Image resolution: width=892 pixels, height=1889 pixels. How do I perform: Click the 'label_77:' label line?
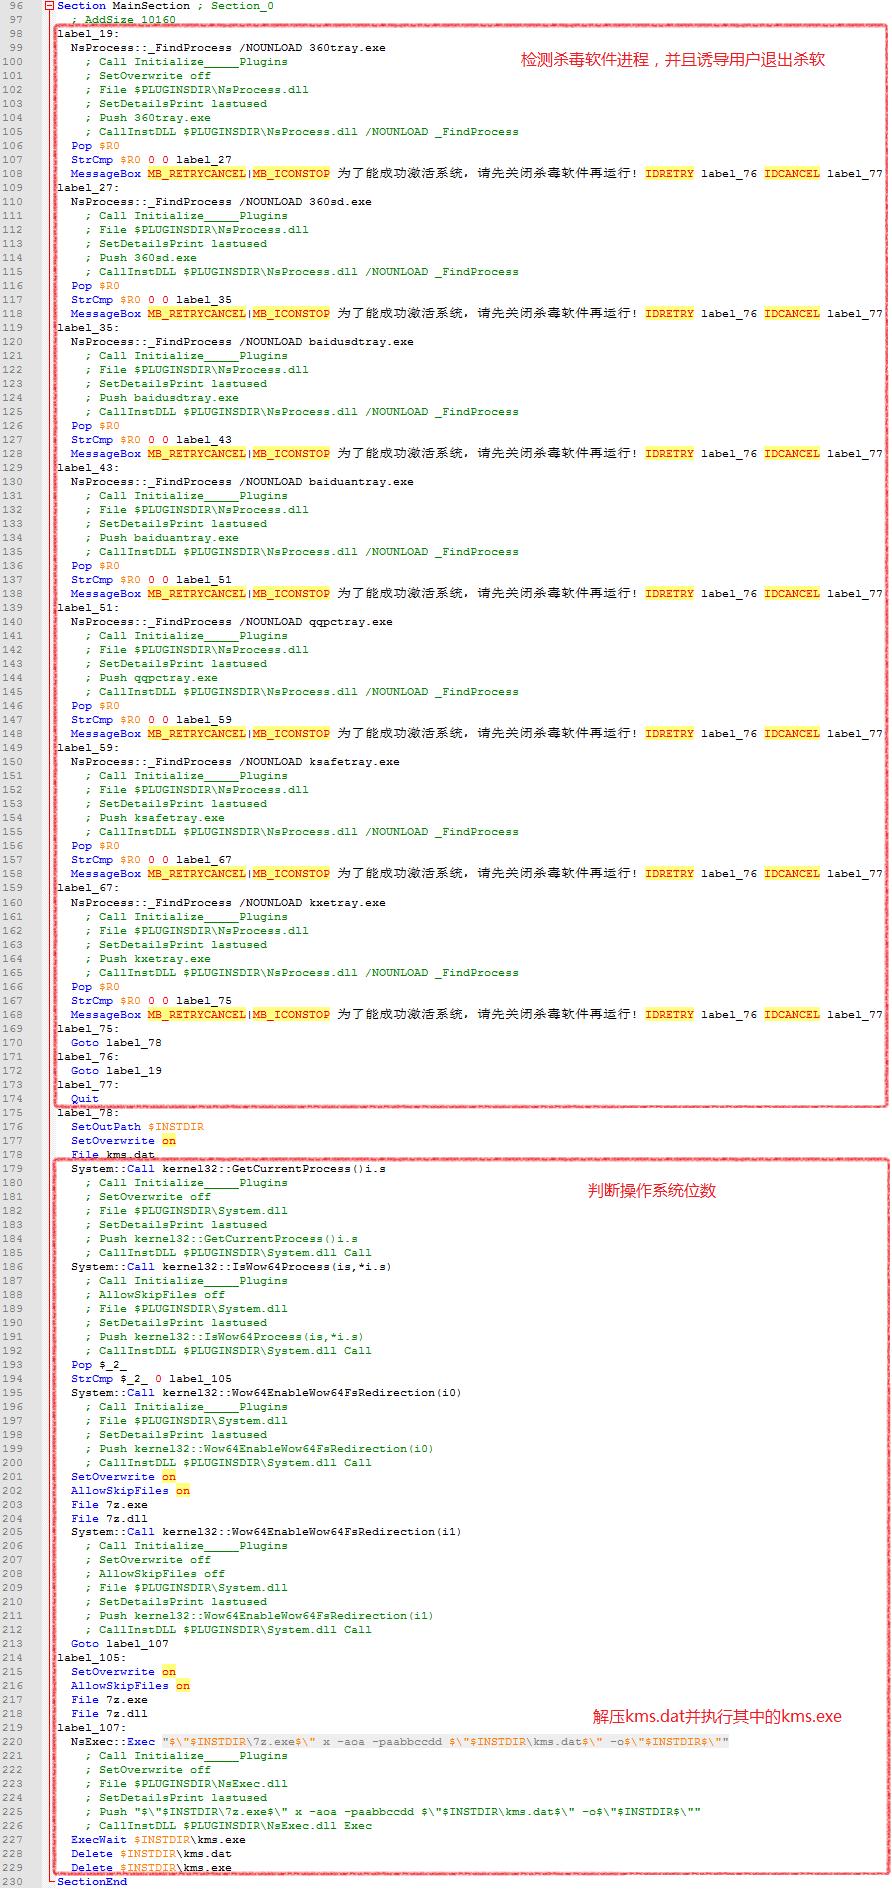coord(88,1085)
